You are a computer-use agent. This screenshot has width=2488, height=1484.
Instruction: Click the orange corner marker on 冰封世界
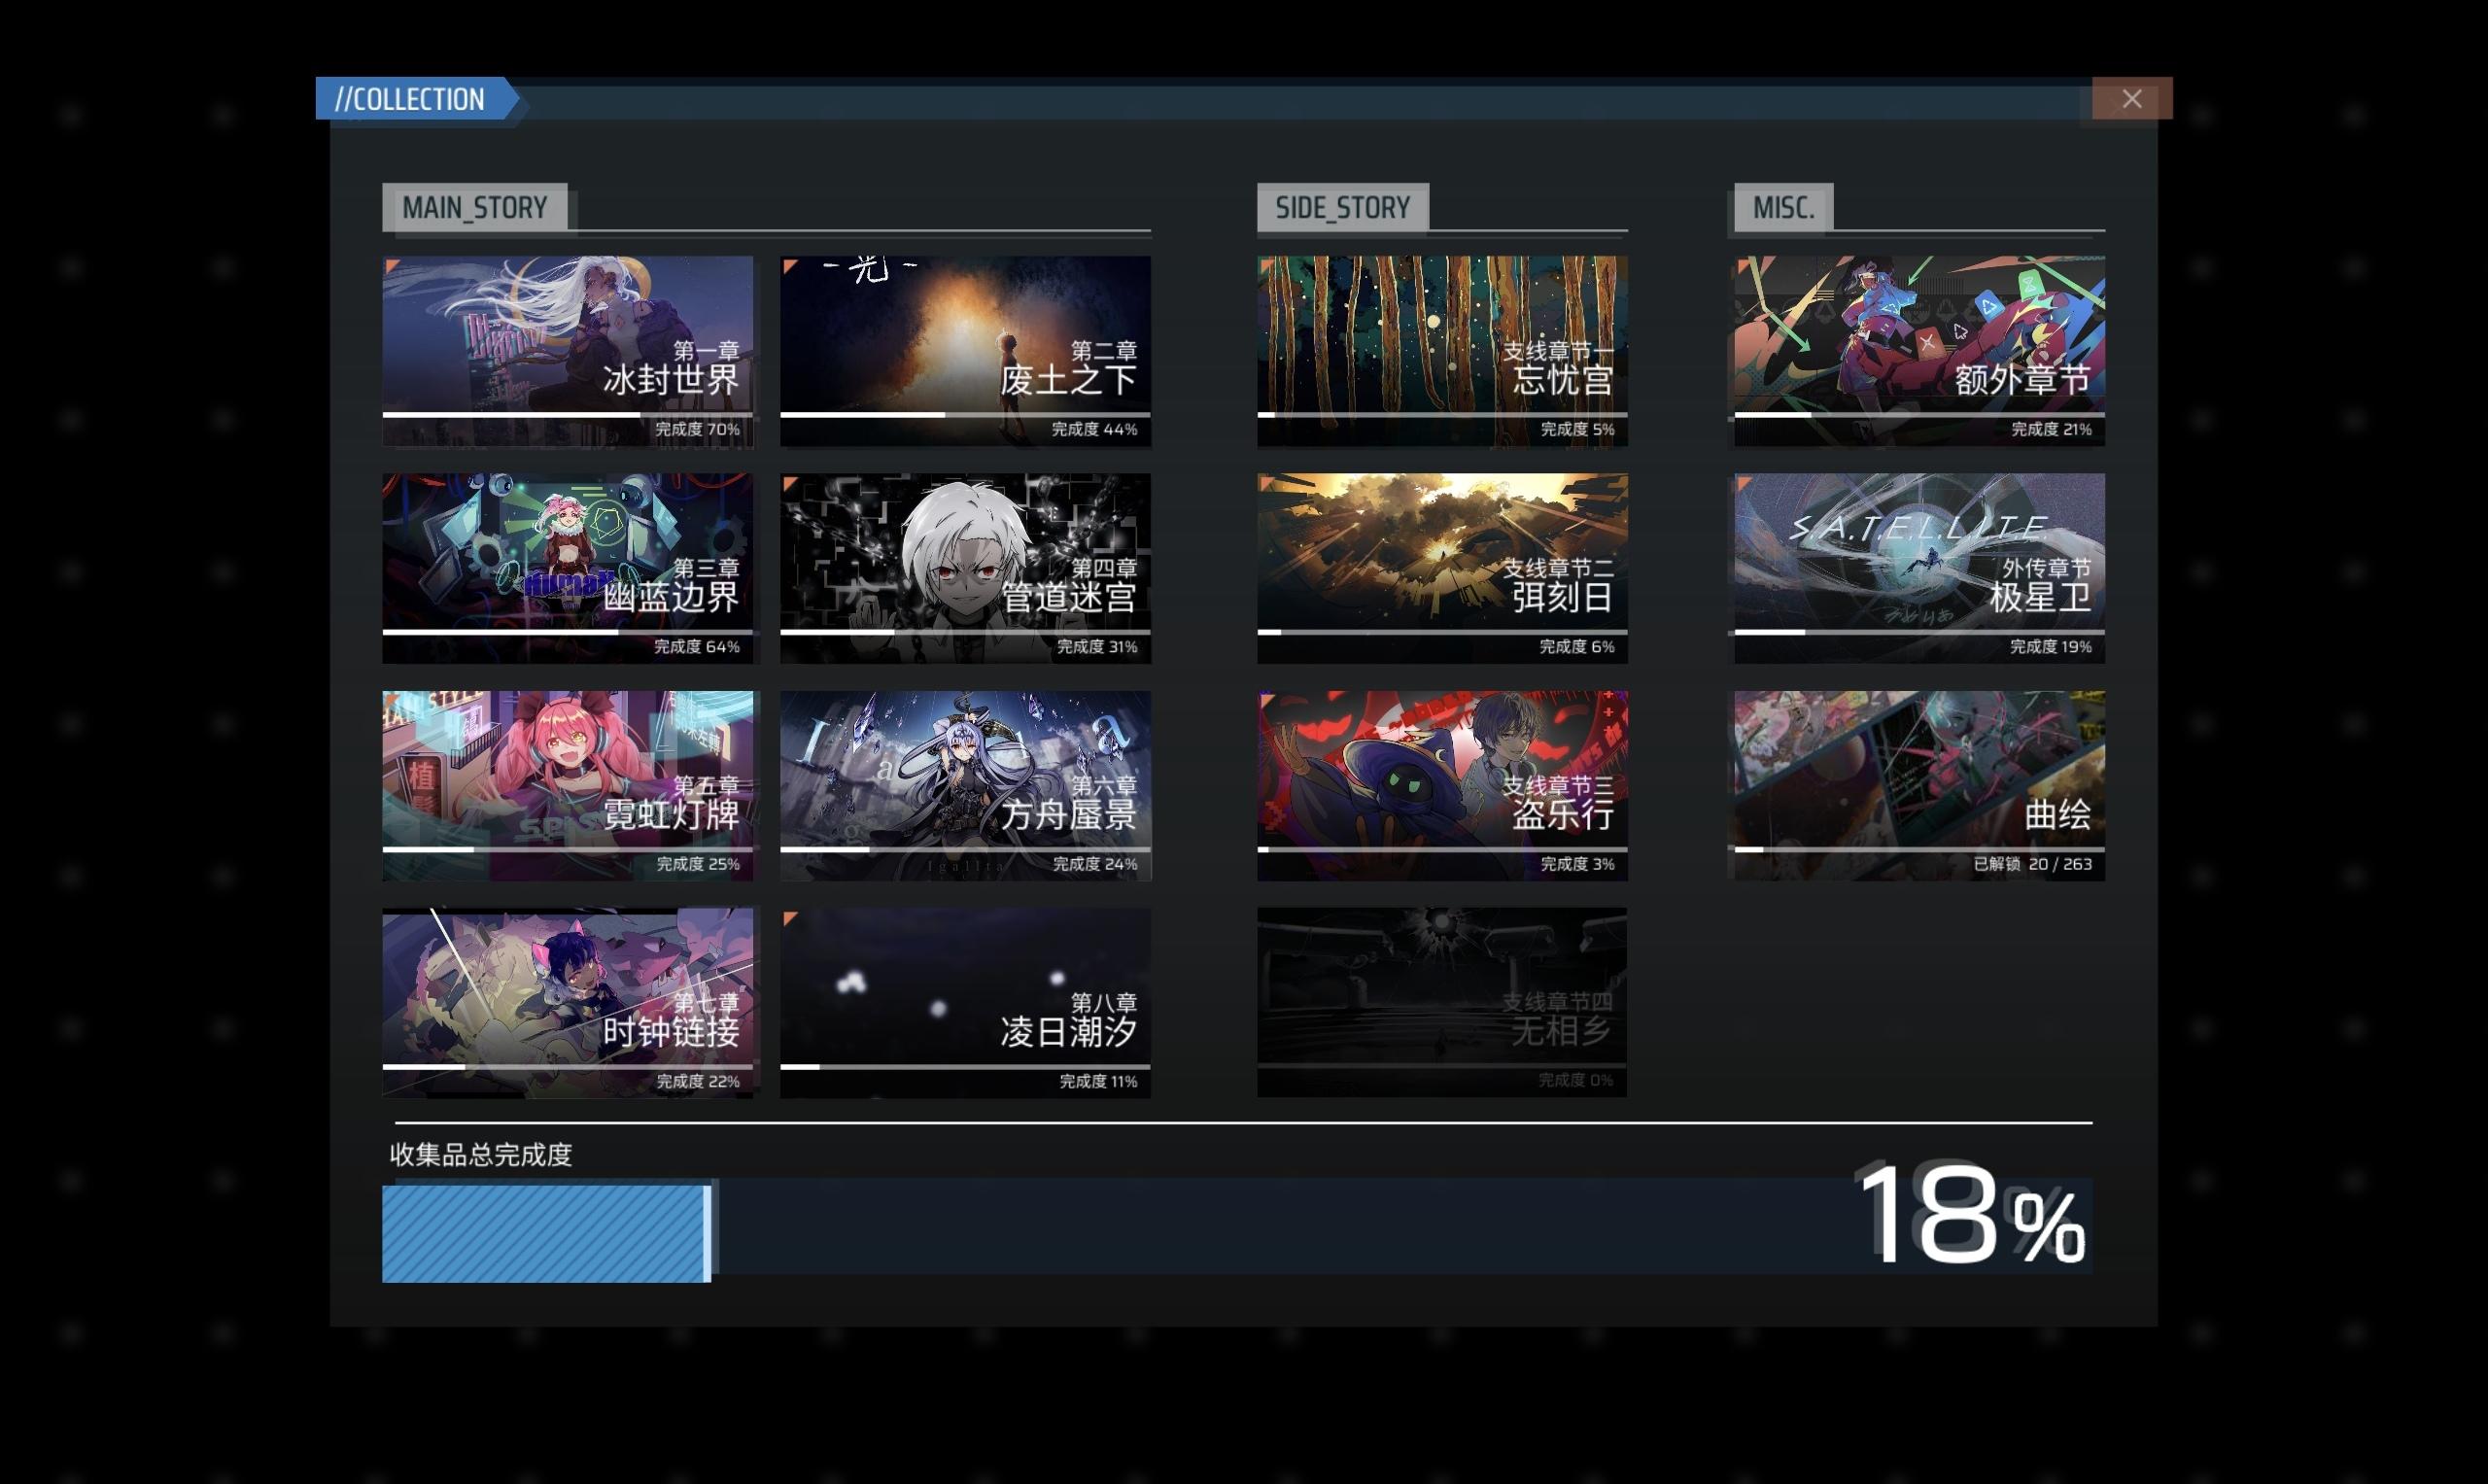click(x=392, y=265)
